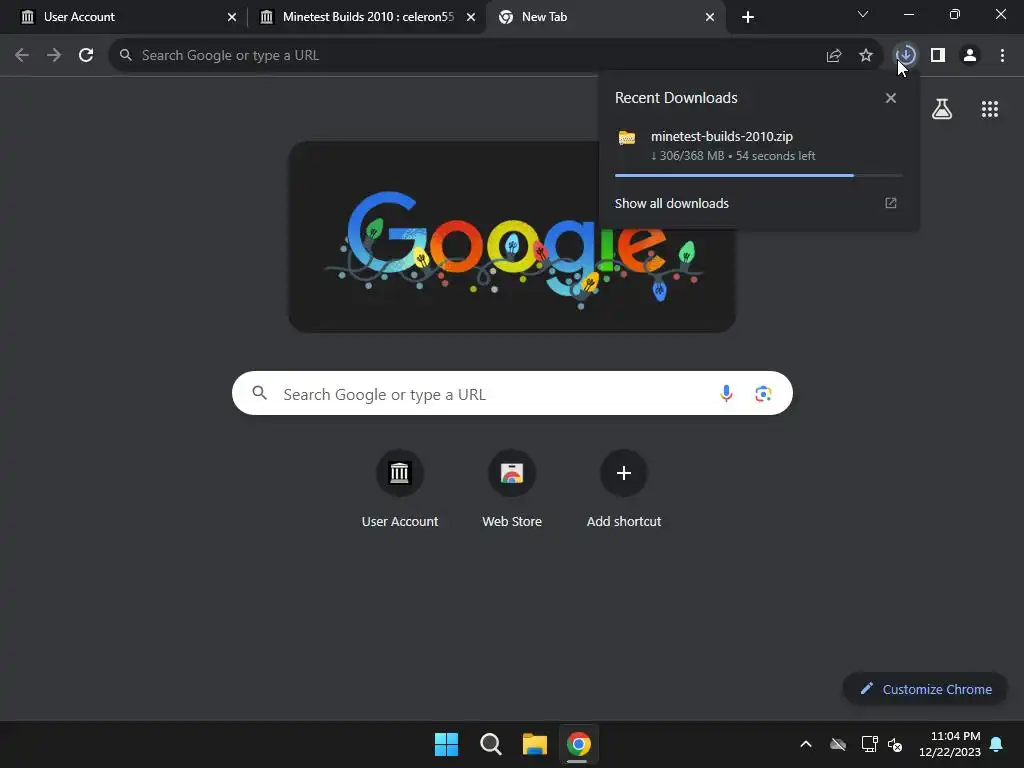This screenshot has height=768, width=1024.
Task: Open the Web Store shortcut tile
Action: click(x=512, y=488)
